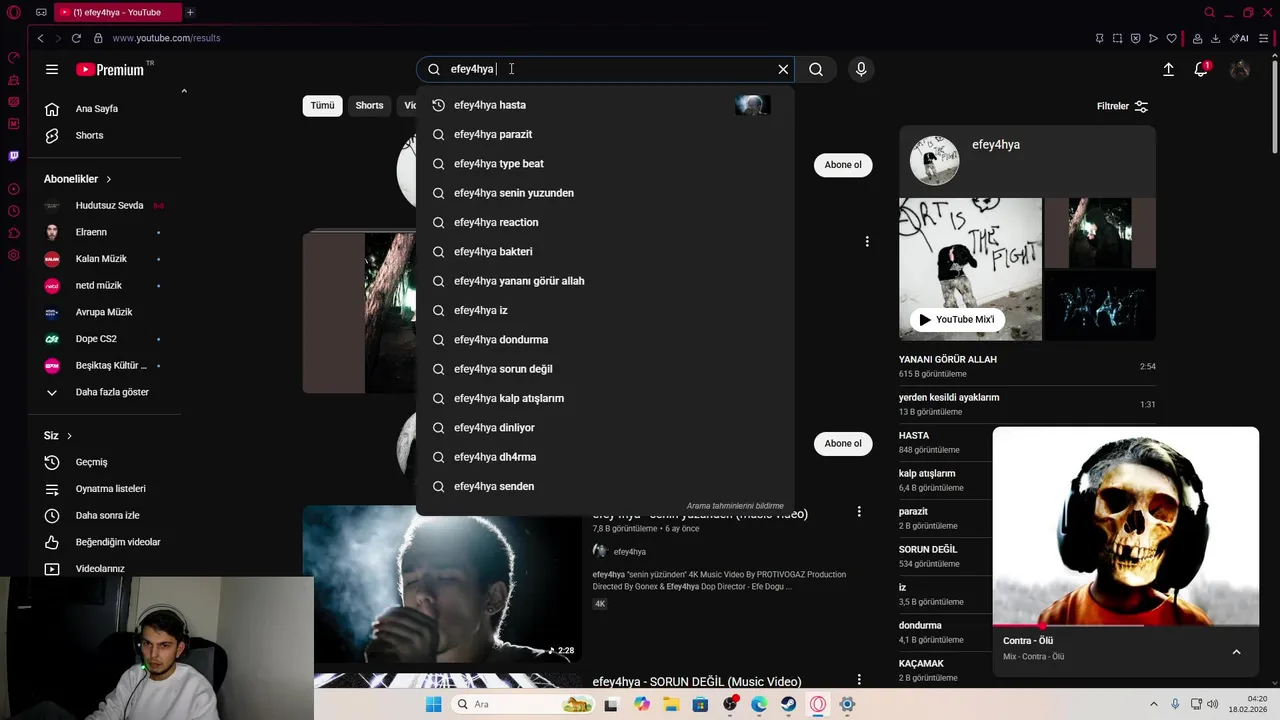Viewport: 1280px width, 720px height.
Task: Play the YouTube Mix'i for efey4hya
Action: click(x=957, y=320)
